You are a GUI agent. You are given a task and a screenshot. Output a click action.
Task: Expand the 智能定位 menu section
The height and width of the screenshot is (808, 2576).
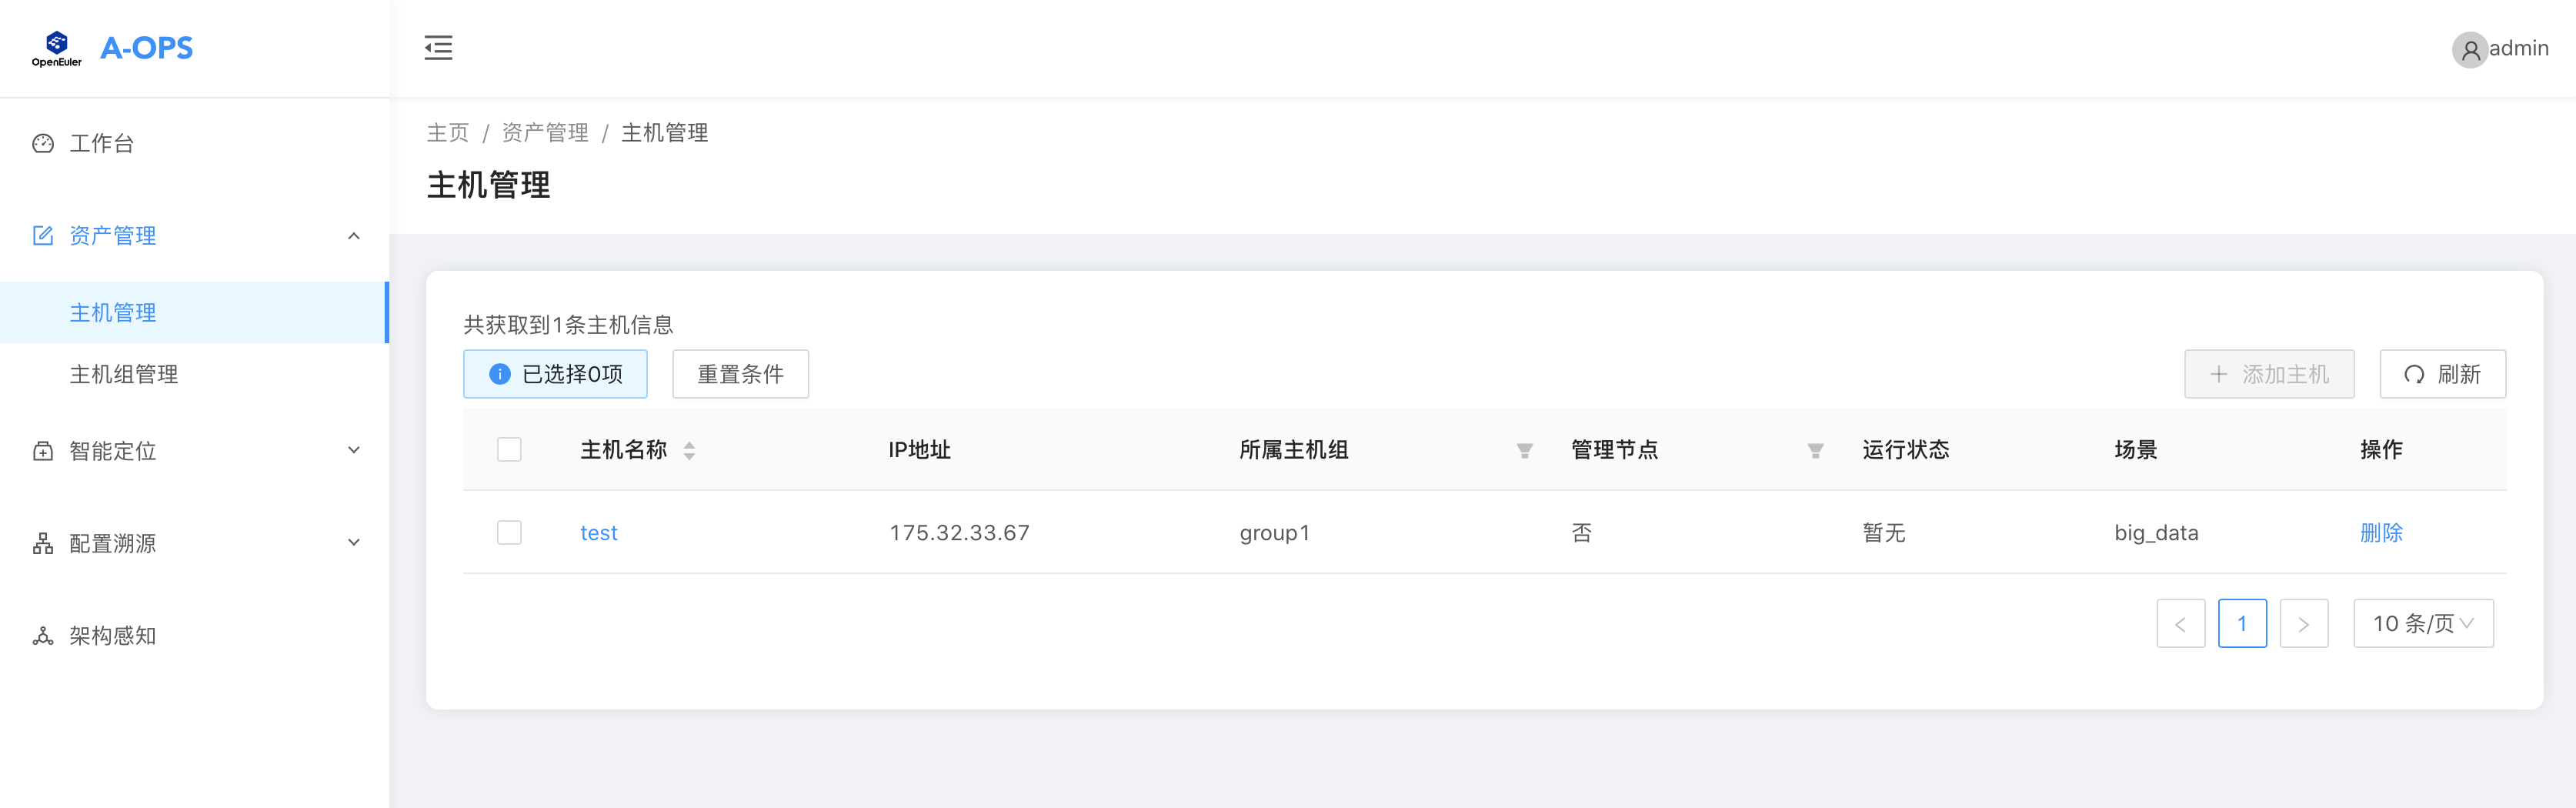click(x=353, y=451)
